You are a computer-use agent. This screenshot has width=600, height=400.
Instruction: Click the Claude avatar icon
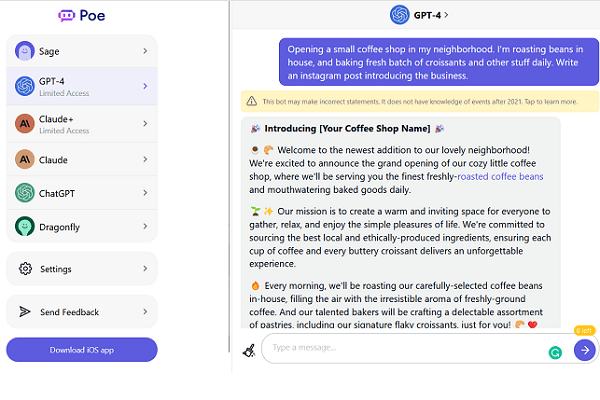pos(24,159)
